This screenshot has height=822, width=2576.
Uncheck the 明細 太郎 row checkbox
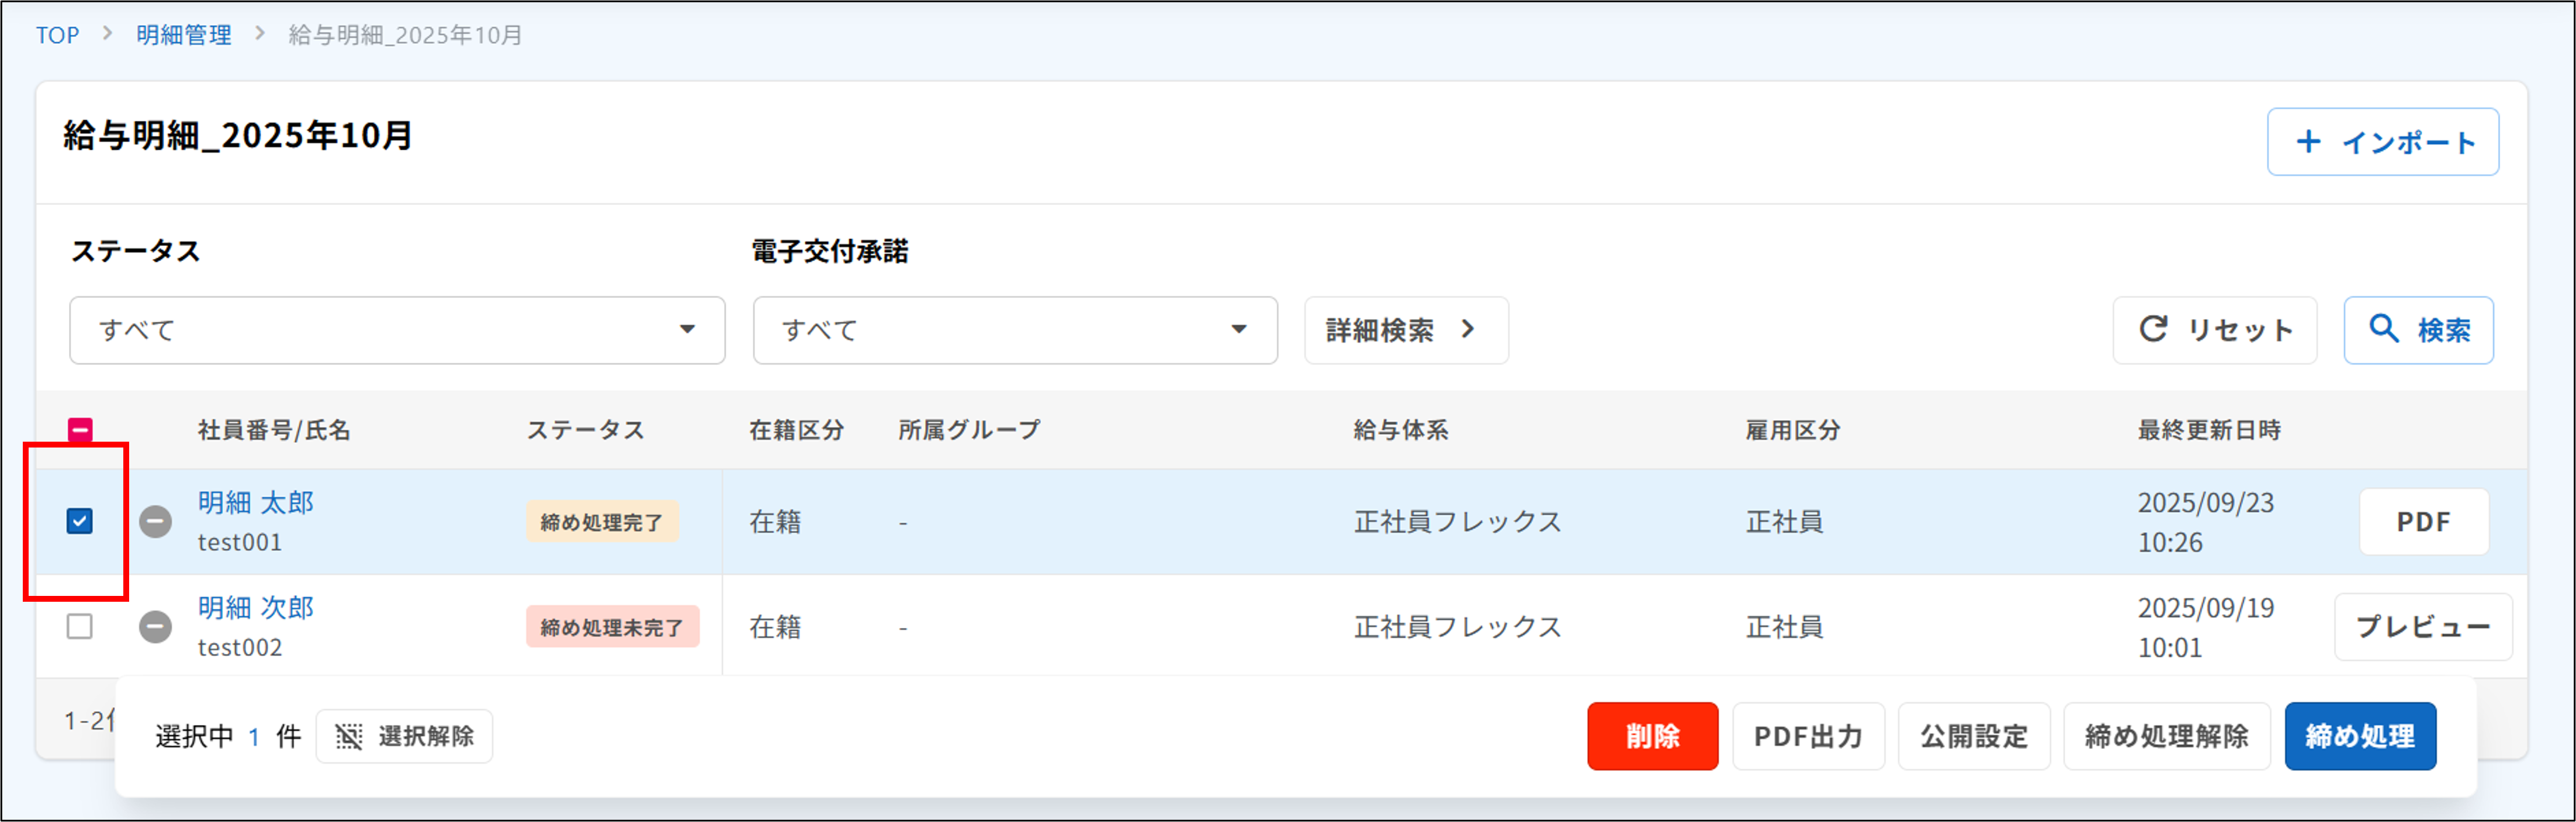click(80, 521)
